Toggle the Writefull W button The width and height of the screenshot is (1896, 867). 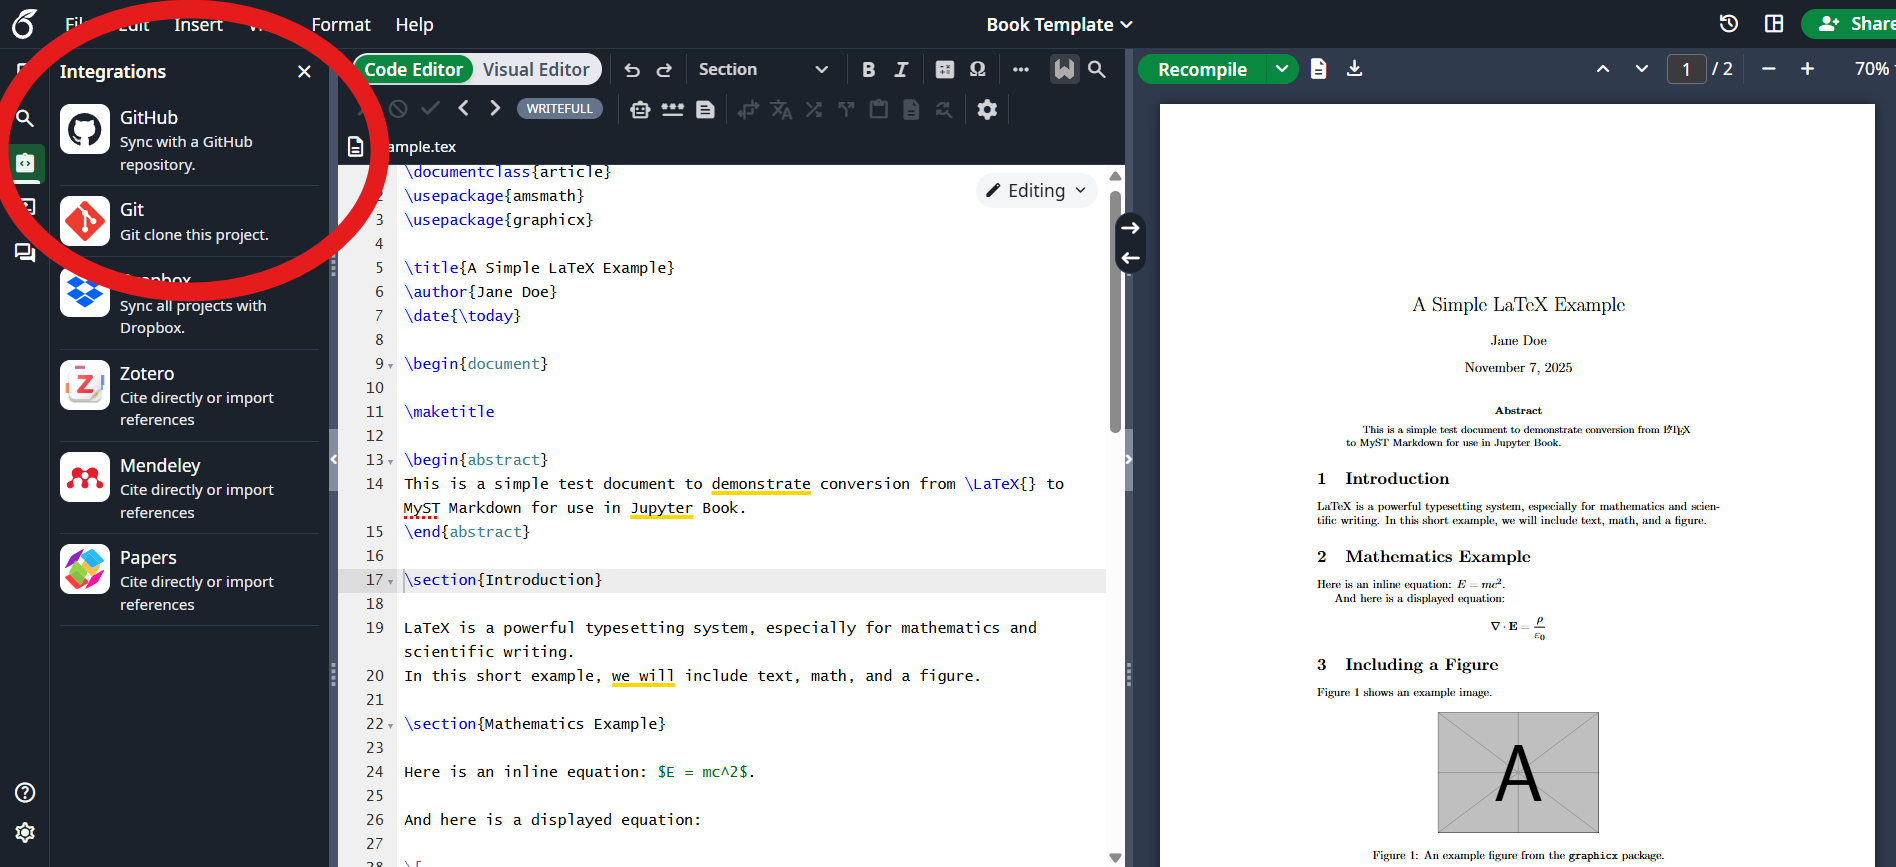tap(1064, 69)
